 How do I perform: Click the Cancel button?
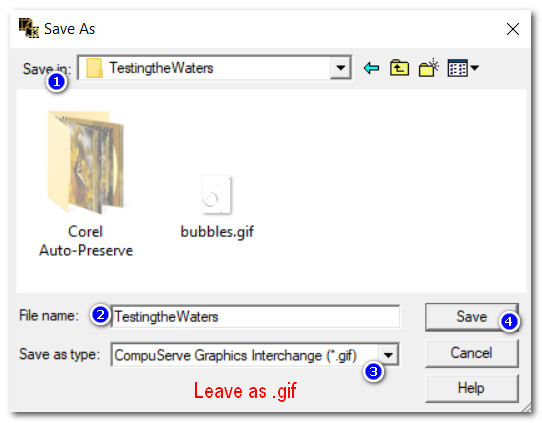click(x=471, y=353)
